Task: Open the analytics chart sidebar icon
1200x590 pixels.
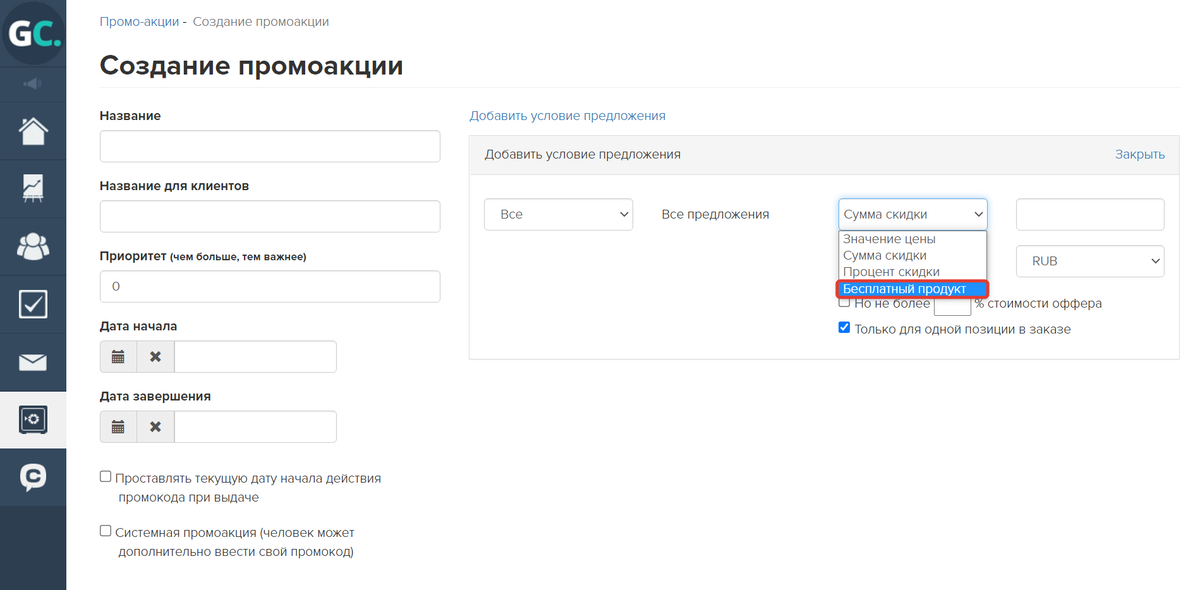Action: click(33, 188)
